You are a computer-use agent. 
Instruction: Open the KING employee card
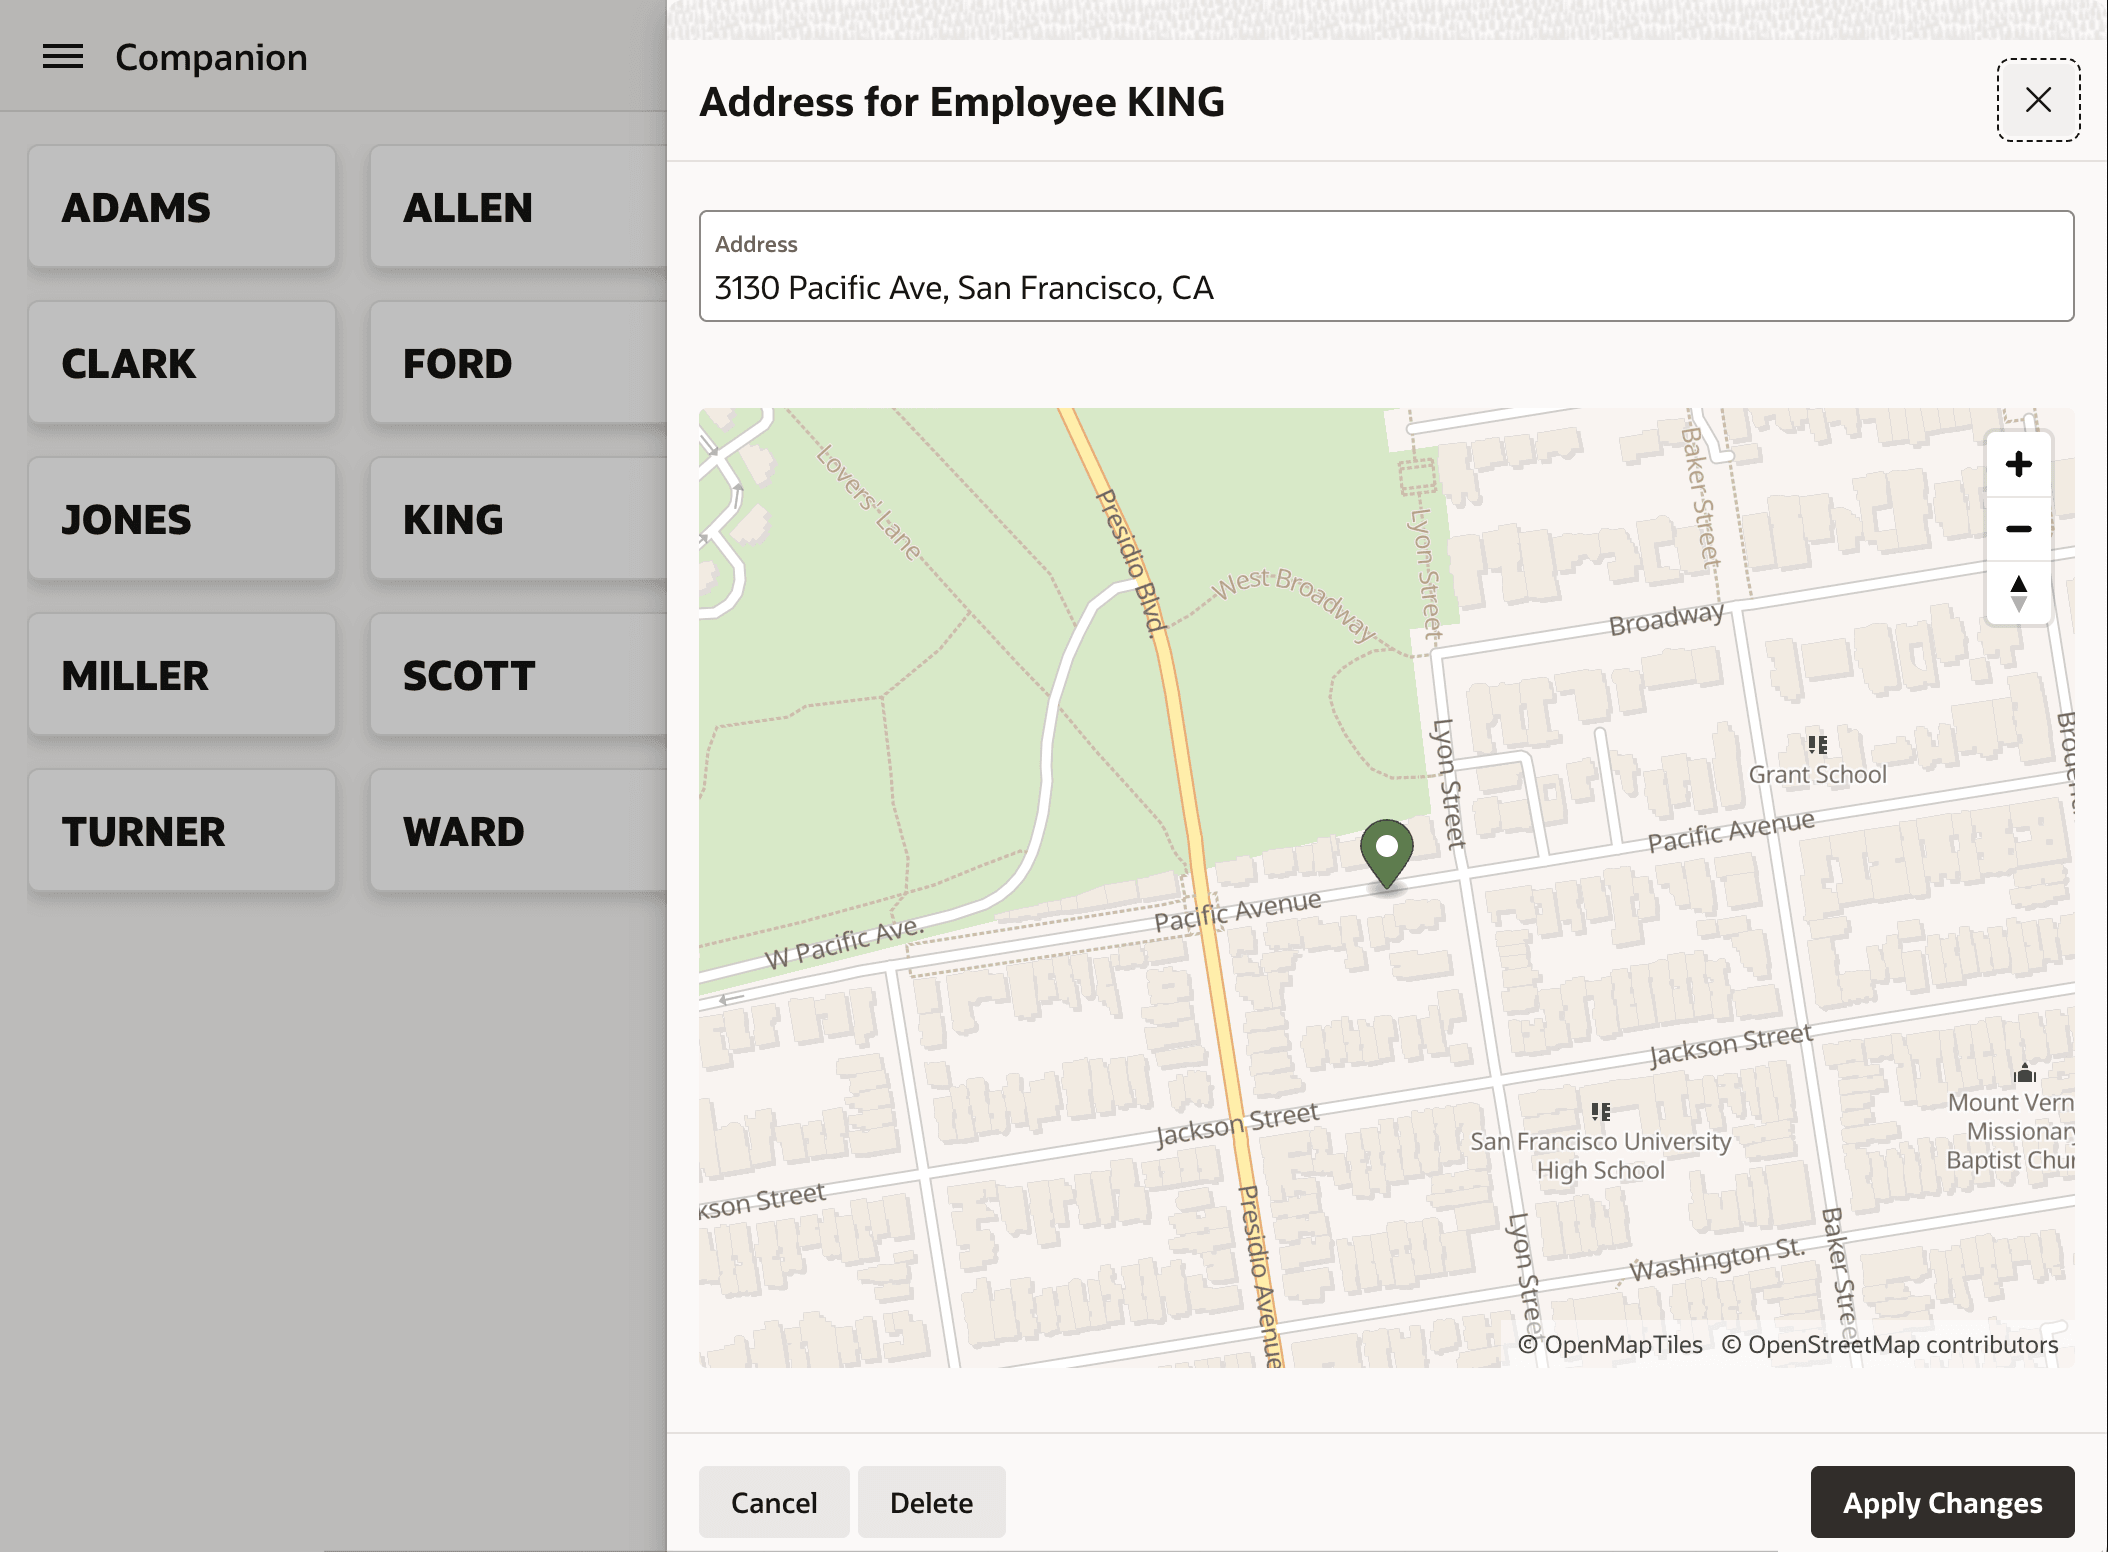click(x=518, y=519)
